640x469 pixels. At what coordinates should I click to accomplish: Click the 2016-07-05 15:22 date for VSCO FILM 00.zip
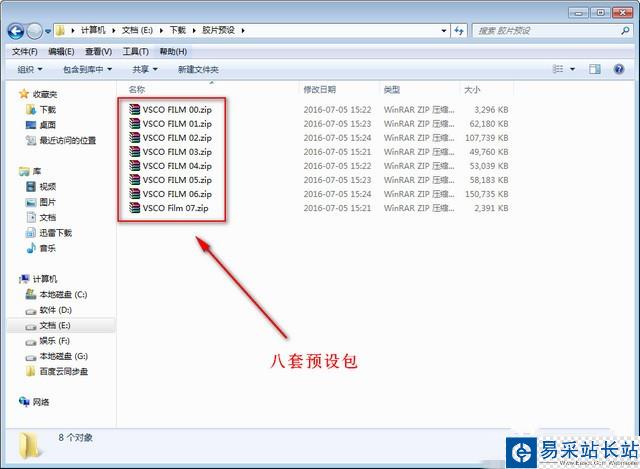click(338, 110)
